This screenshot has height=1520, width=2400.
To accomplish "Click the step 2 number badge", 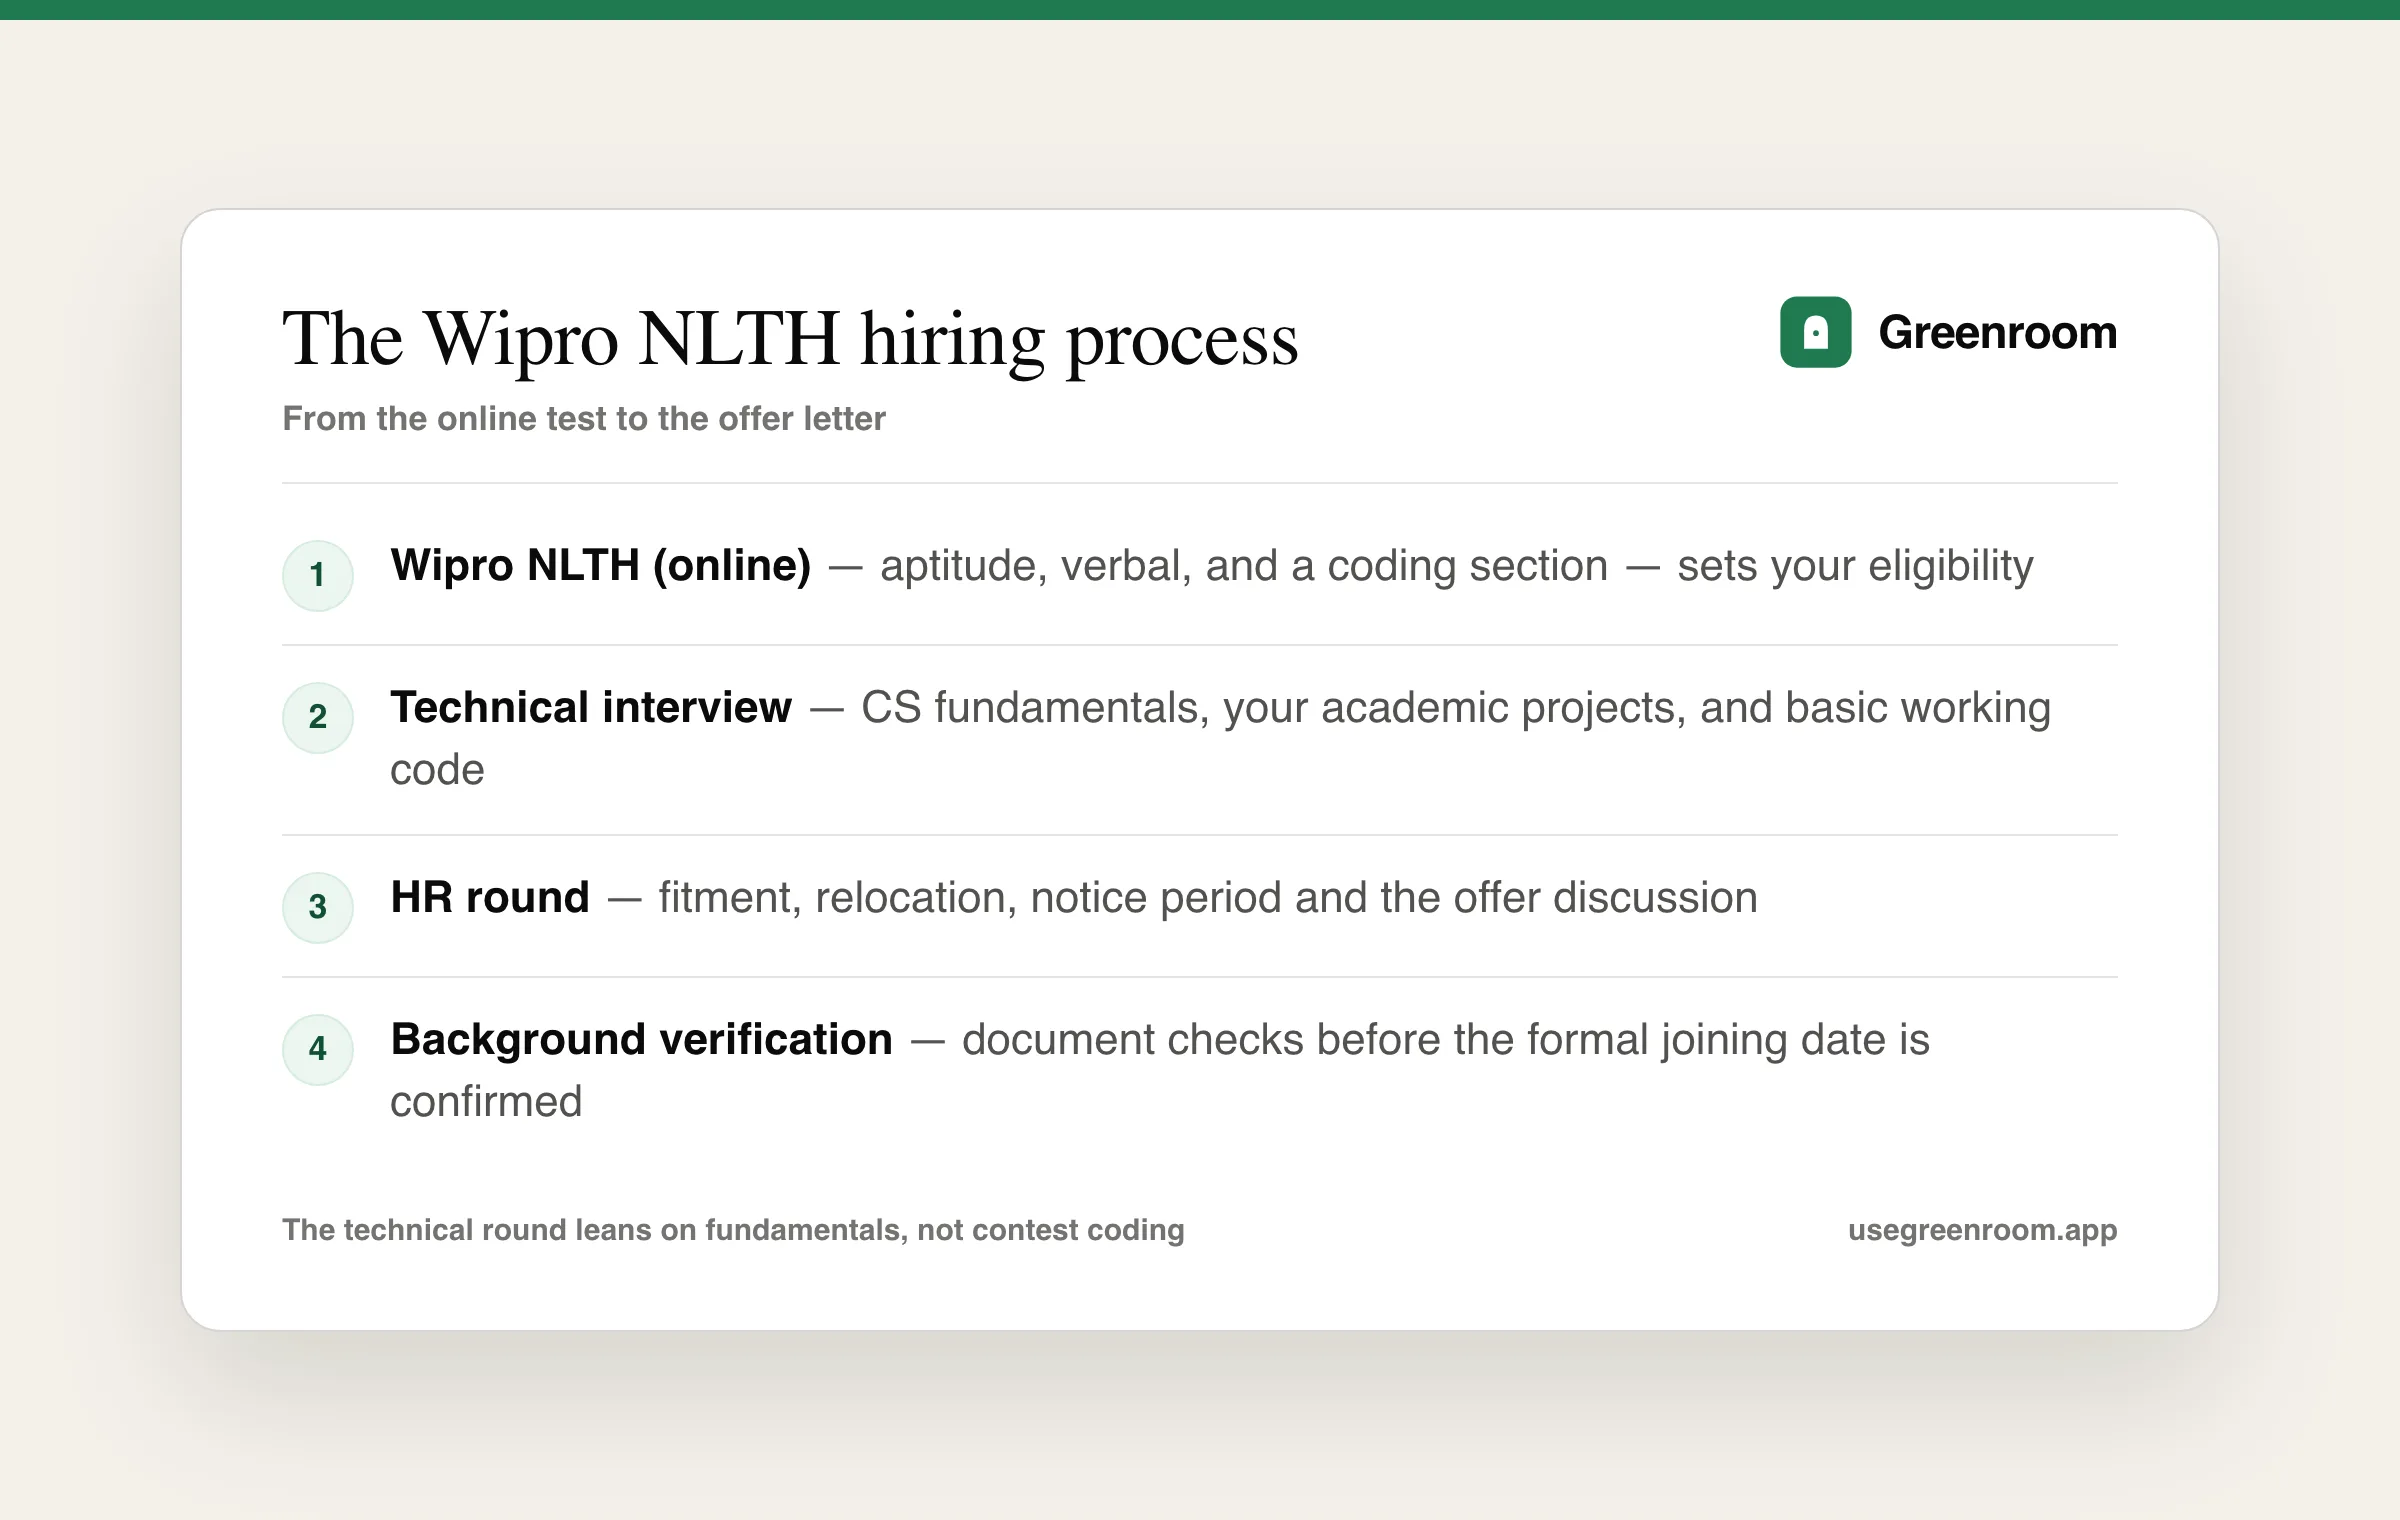I will 318,717.
